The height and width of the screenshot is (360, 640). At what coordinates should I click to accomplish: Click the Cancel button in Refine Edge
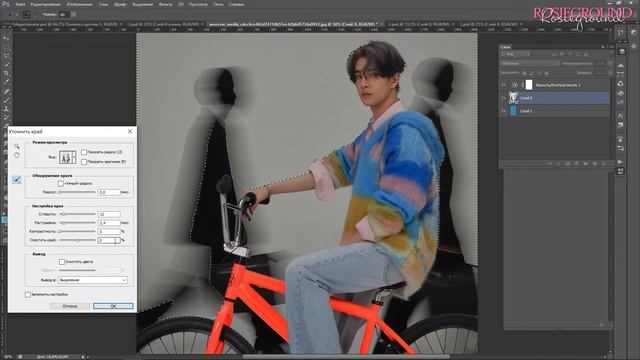[70, 306]
